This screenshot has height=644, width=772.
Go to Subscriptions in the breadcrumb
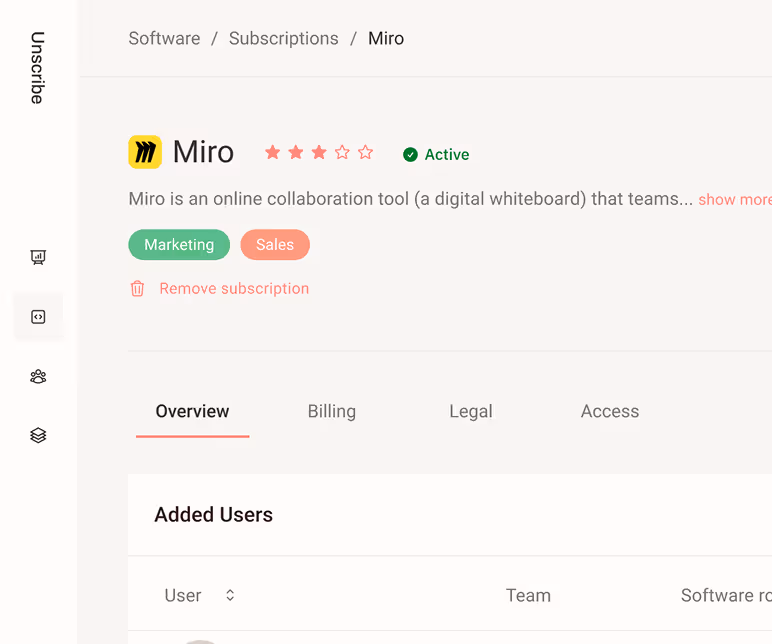[284, 38]
